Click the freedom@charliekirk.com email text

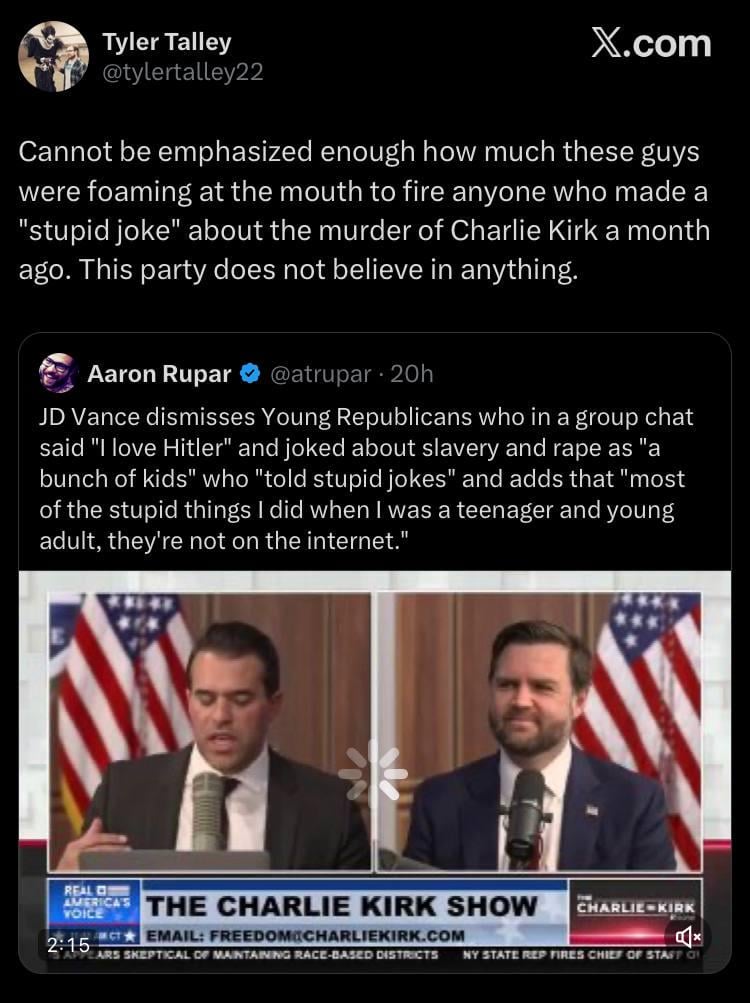point(305,936)
